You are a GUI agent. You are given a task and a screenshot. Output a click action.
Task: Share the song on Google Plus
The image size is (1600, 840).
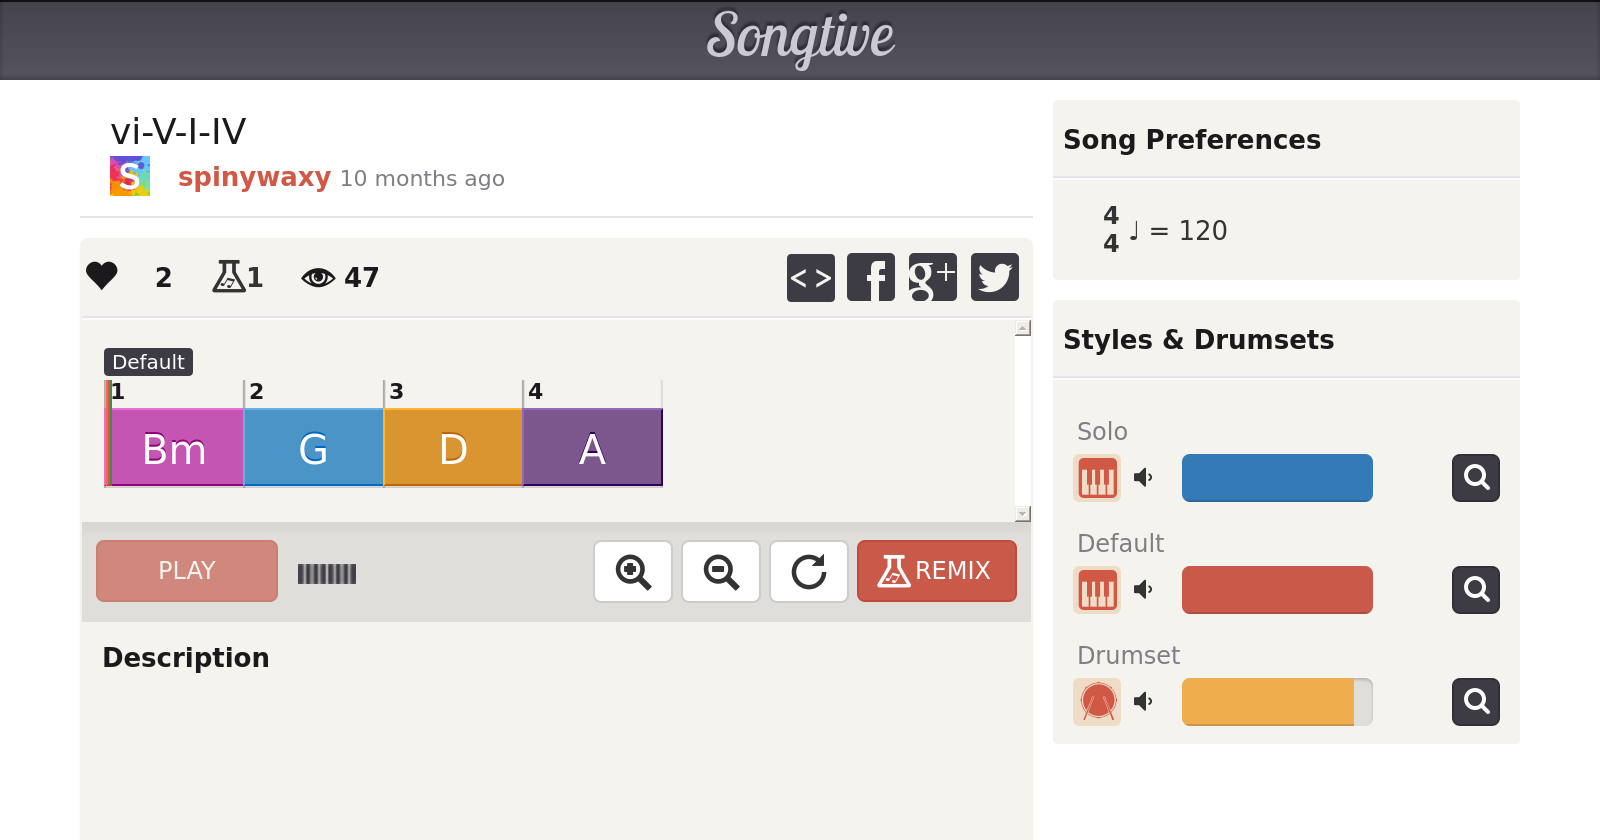click(x=932, y=277)
